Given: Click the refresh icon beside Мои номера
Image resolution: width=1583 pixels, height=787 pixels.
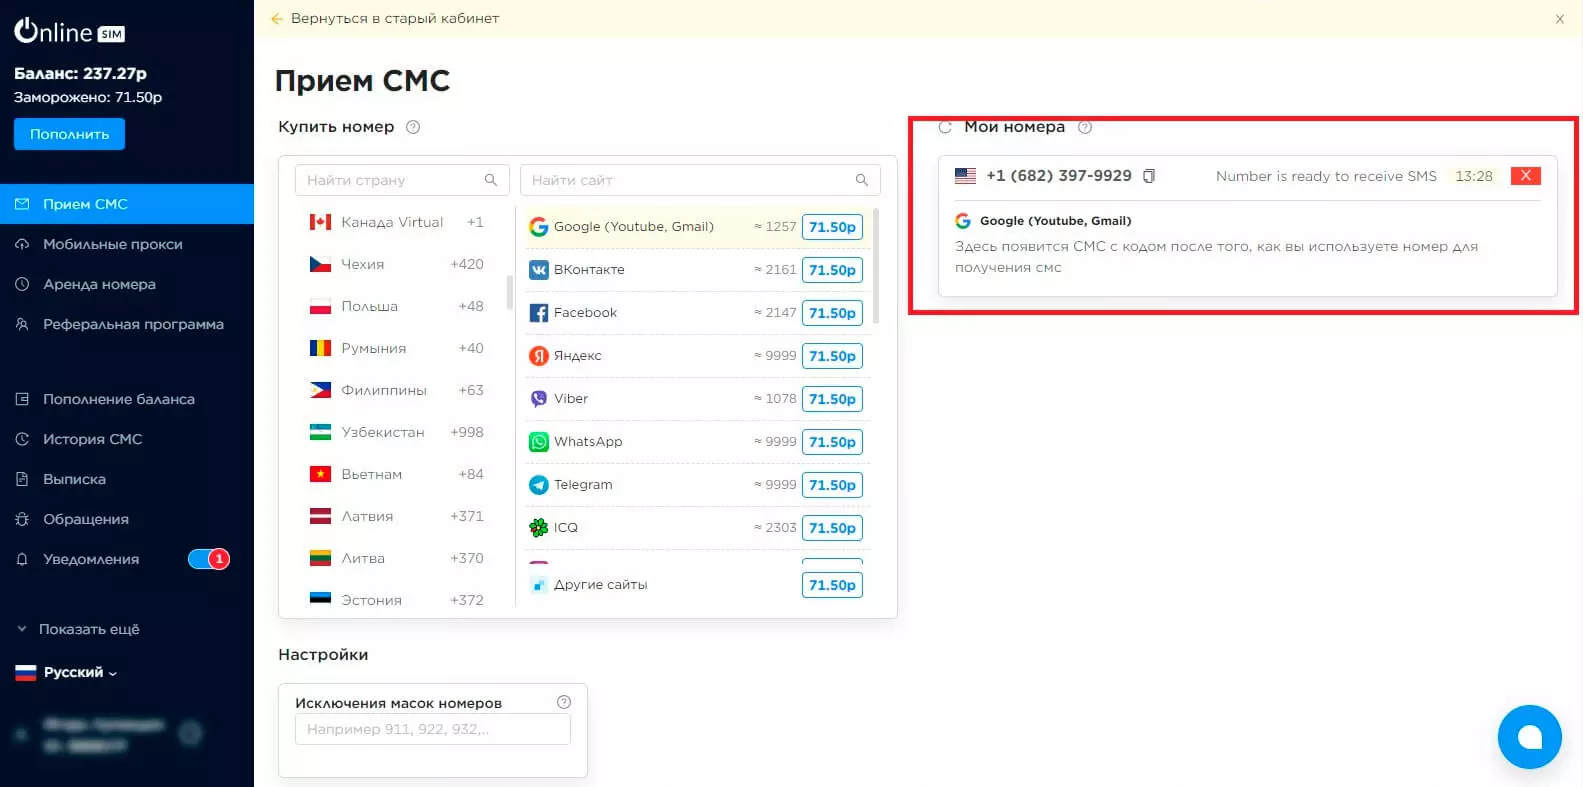Looking at the screenshot, I should pyautogui.click(x=944, y=127).
